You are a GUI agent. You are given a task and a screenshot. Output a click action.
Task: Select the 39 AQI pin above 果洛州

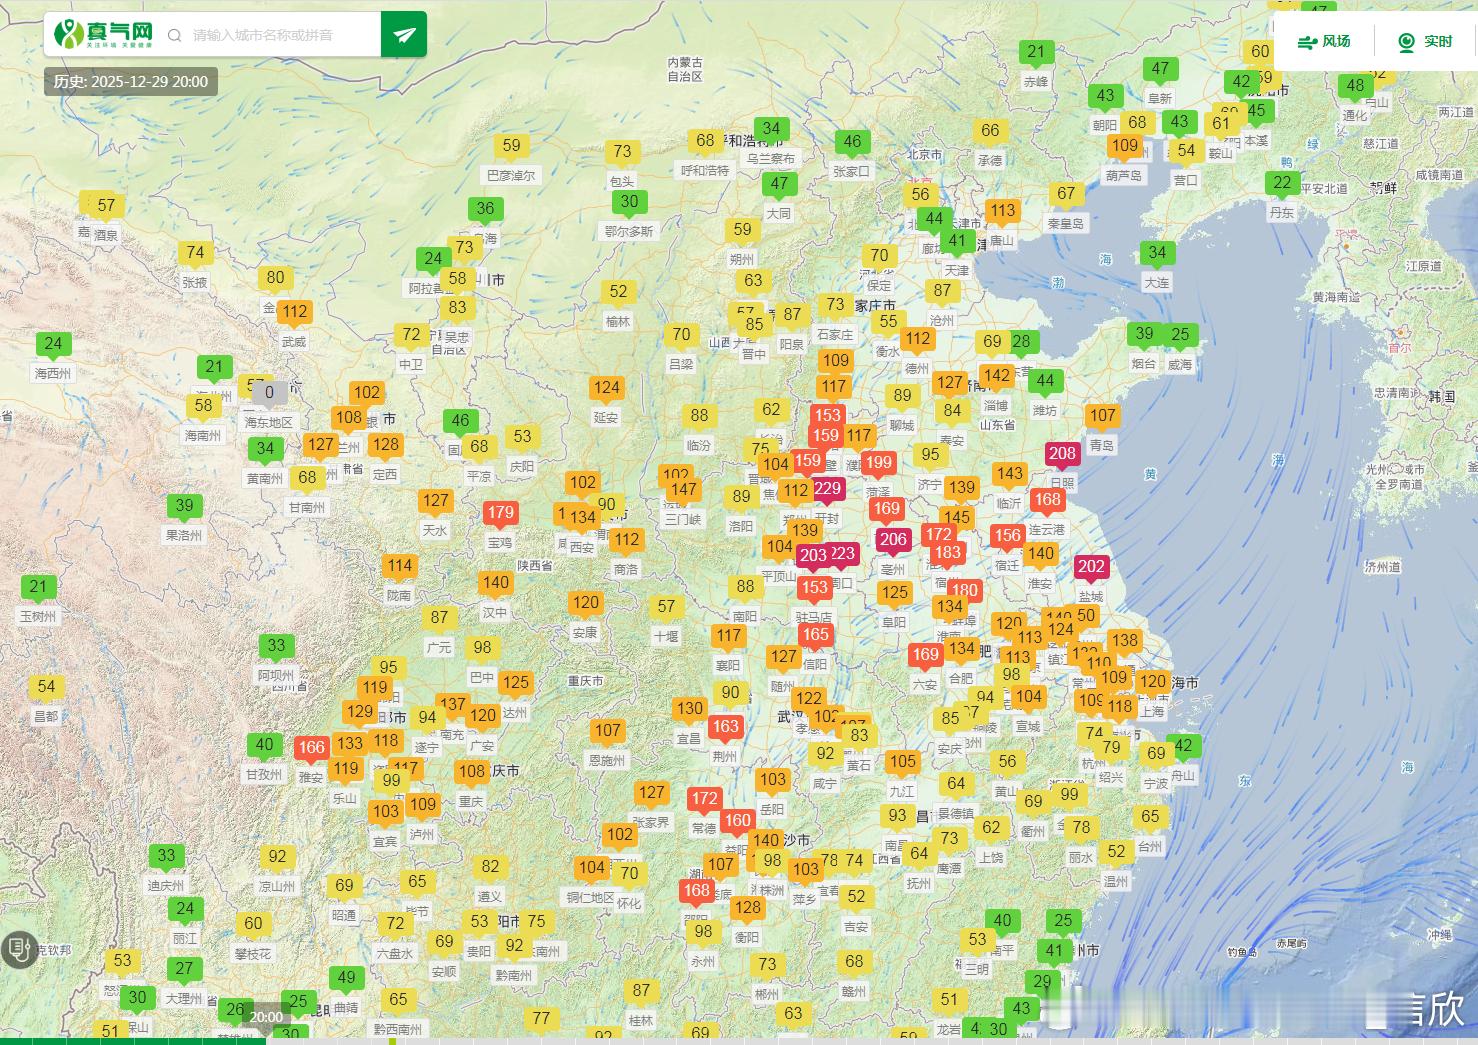click(x=184, y=507)
